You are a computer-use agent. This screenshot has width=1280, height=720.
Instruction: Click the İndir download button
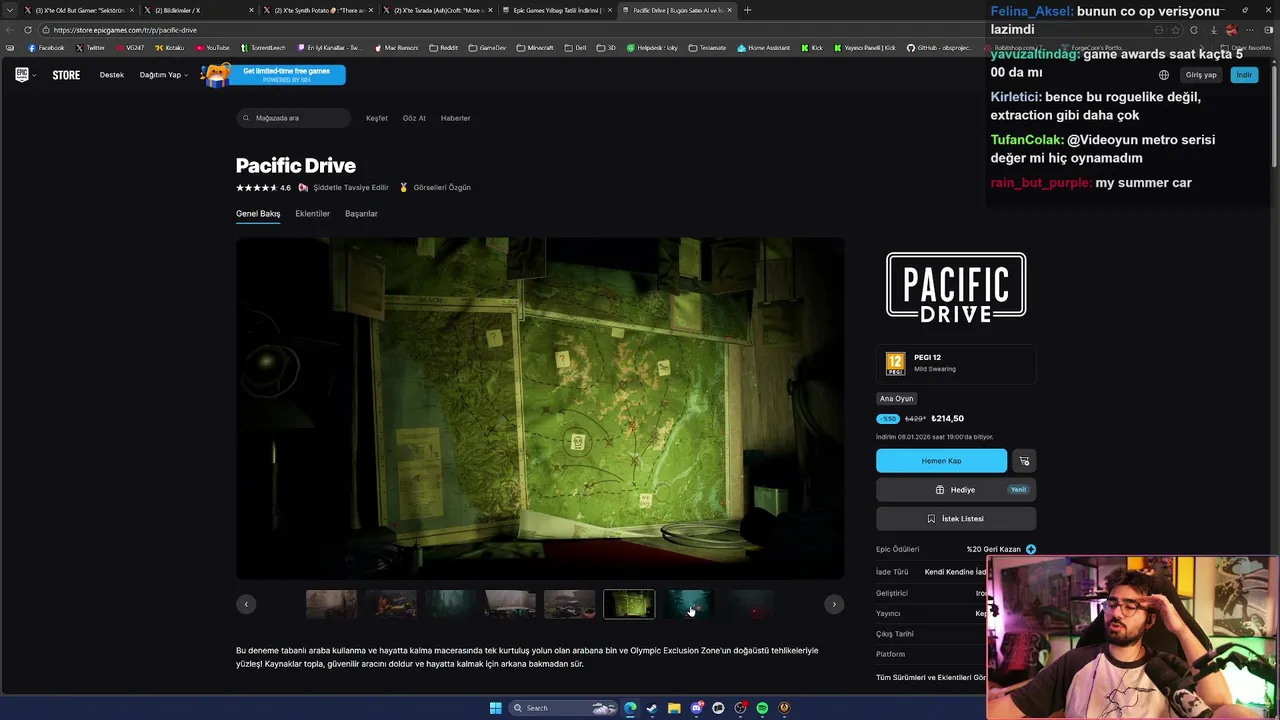coord(1244,75)
